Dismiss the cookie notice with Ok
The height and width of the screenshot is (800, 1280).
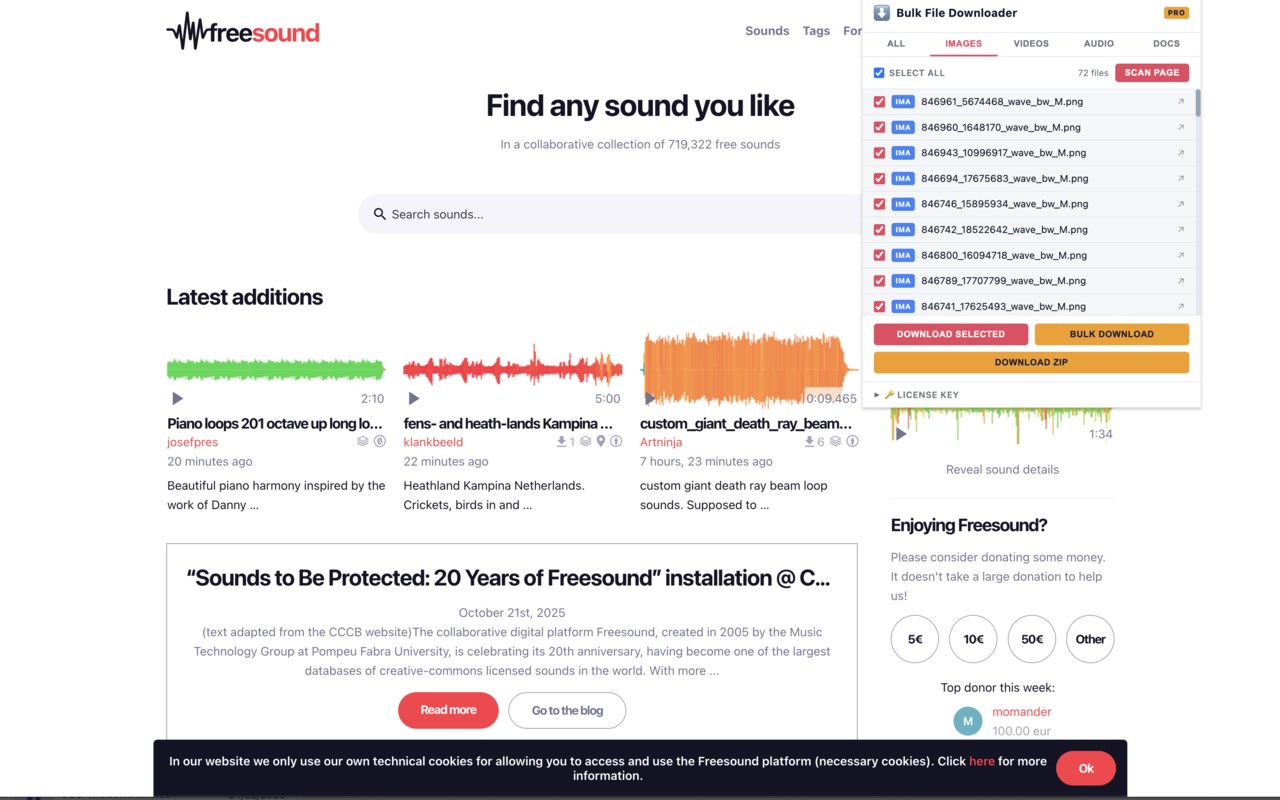point(1086,768)
